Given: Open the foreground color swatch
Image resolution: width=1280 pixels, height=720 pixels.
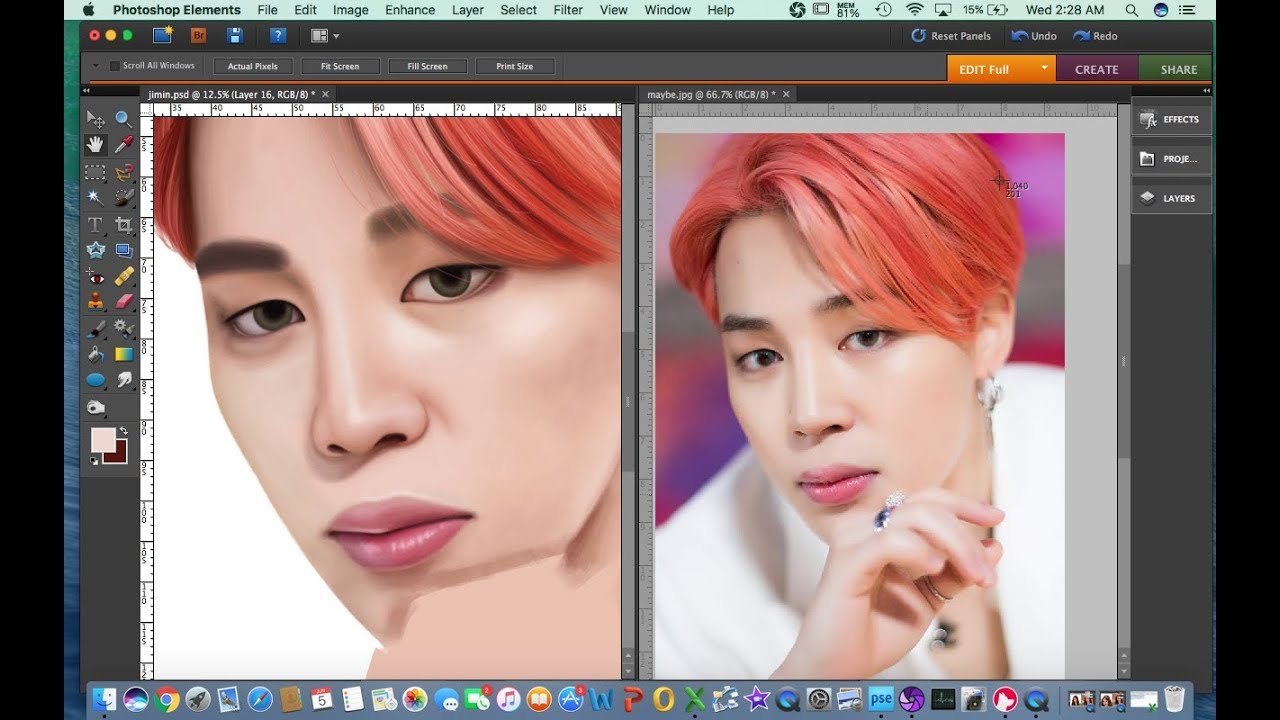Looking at the screenshot, I should (102, 439).
